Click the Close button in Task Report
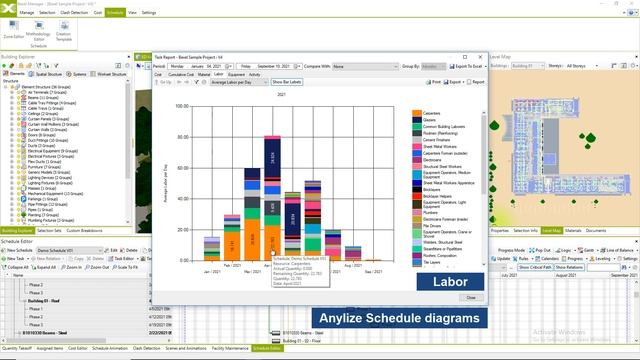 tap(471, 298)
